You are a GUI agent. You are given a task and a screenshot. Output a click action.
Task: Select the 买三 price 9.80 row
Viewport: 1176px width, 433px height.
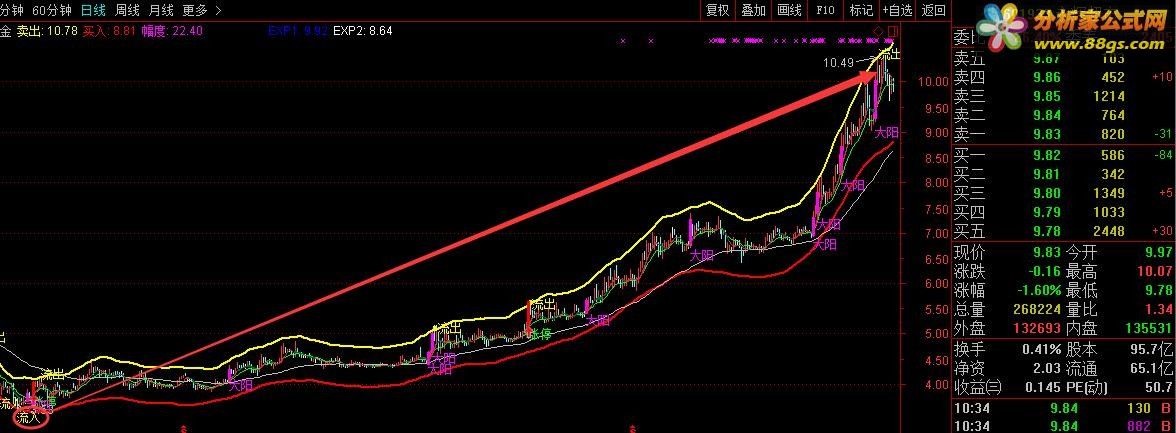click(x=1063, y=194)
